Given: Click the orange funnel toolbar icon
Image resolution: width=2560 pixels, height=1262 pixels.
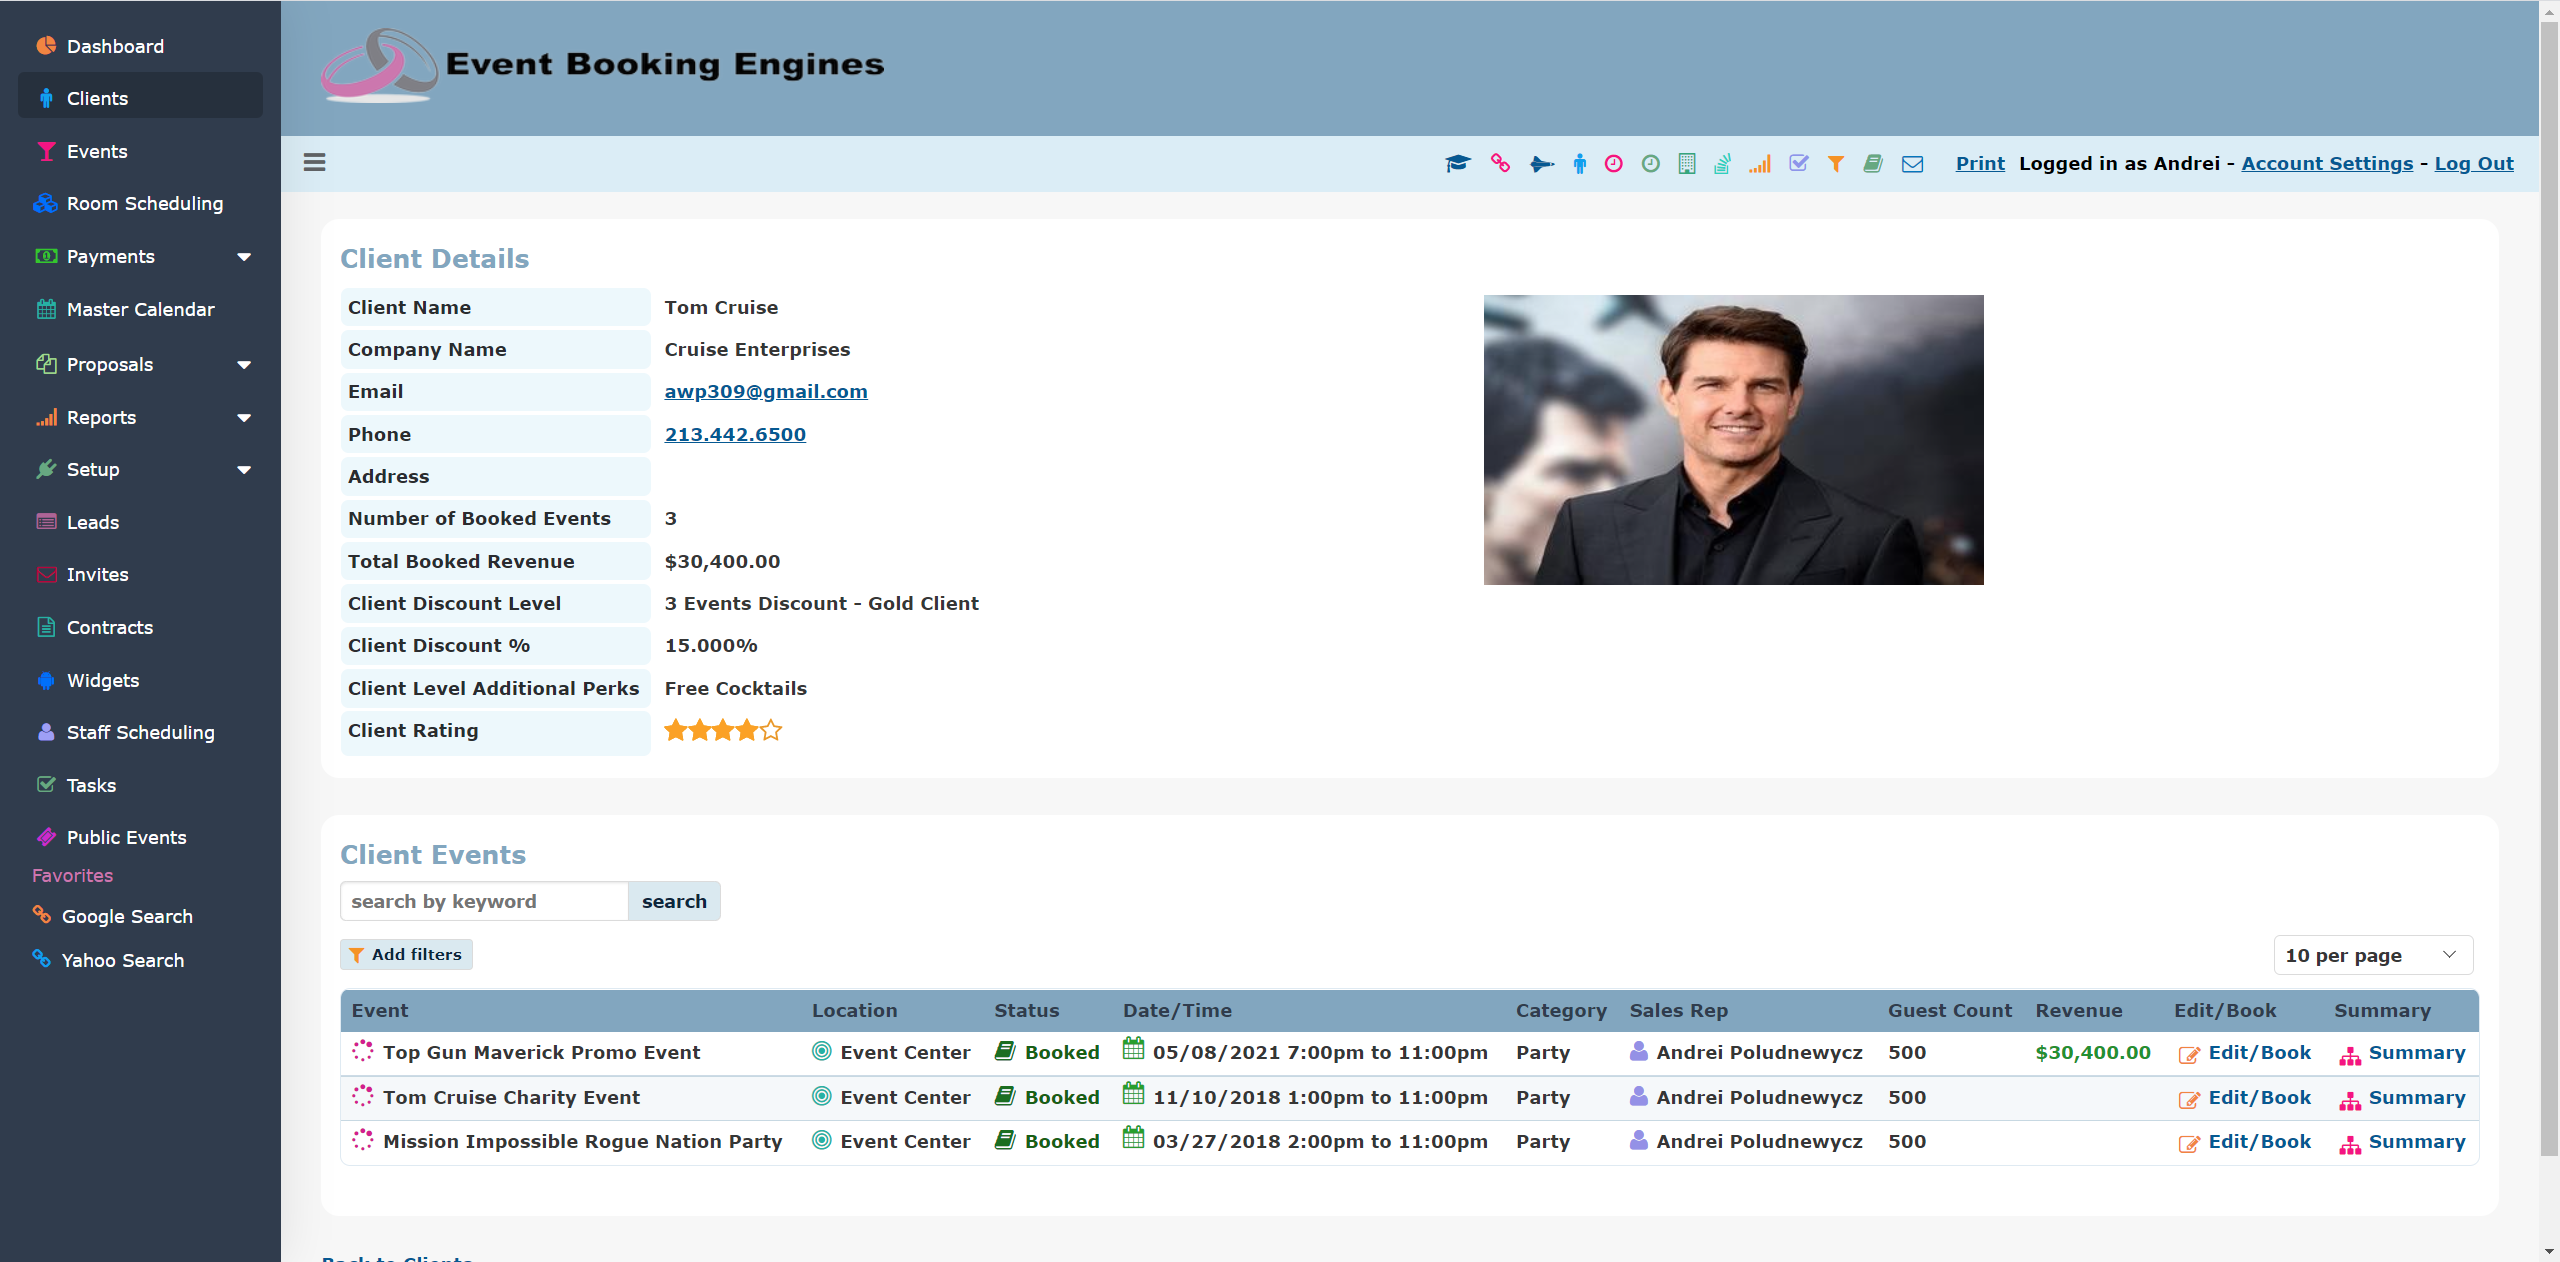Looking at the screenshot, I should coord(1835,164).
